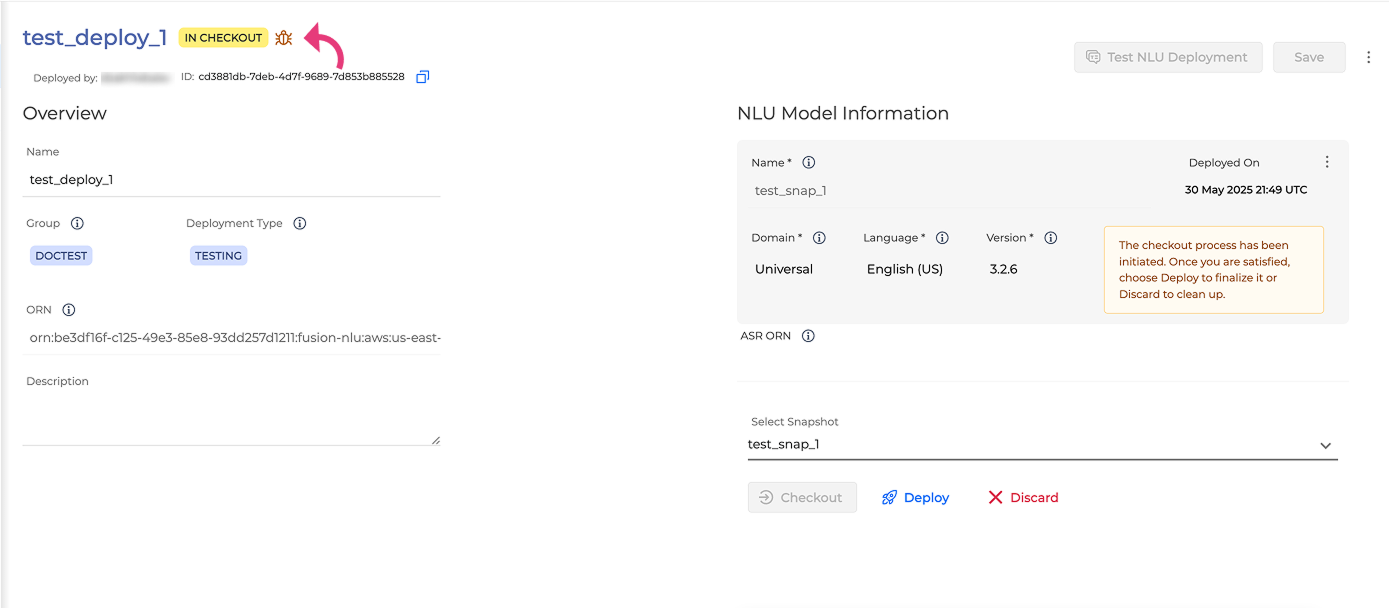Click the Name input field in Overview
This screenshot has height=608, width=1389.
click(231, 180)
